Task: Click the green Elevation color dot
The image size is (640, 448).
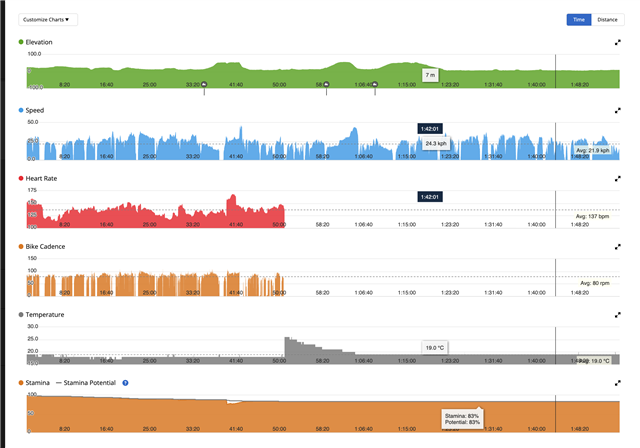Action: tap(22, 42)
